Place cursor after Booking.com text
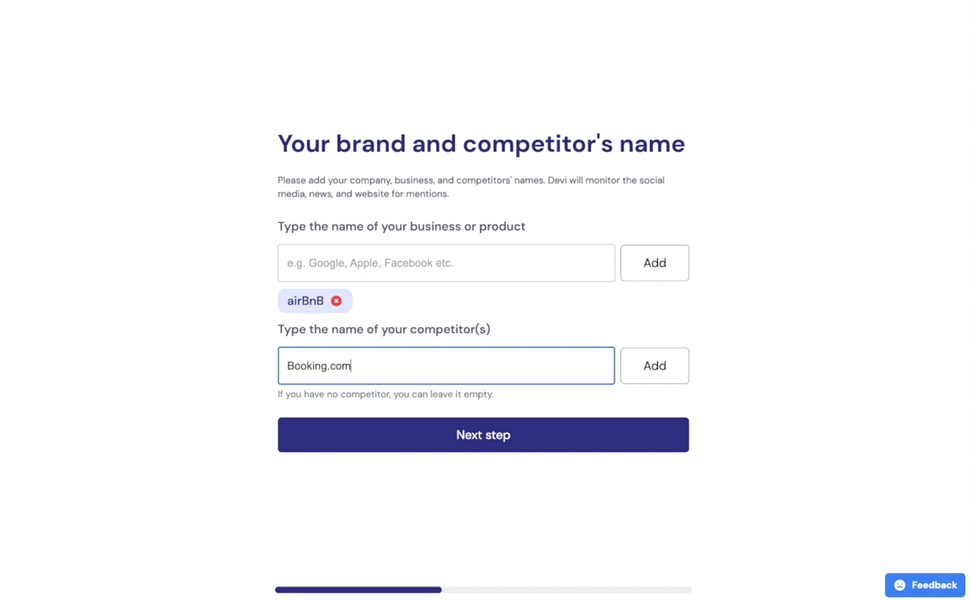The width and height of the screenshot is (970, 600). point(352,366)
